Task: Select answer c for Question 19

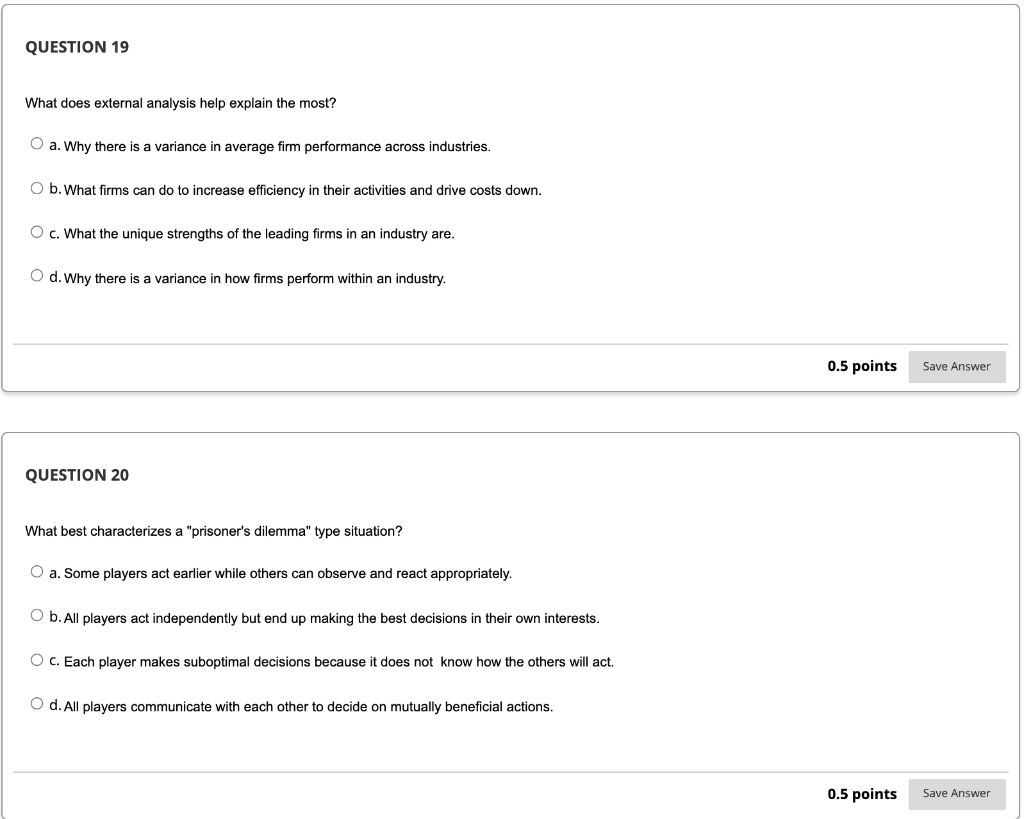Action: pos(37,231)
